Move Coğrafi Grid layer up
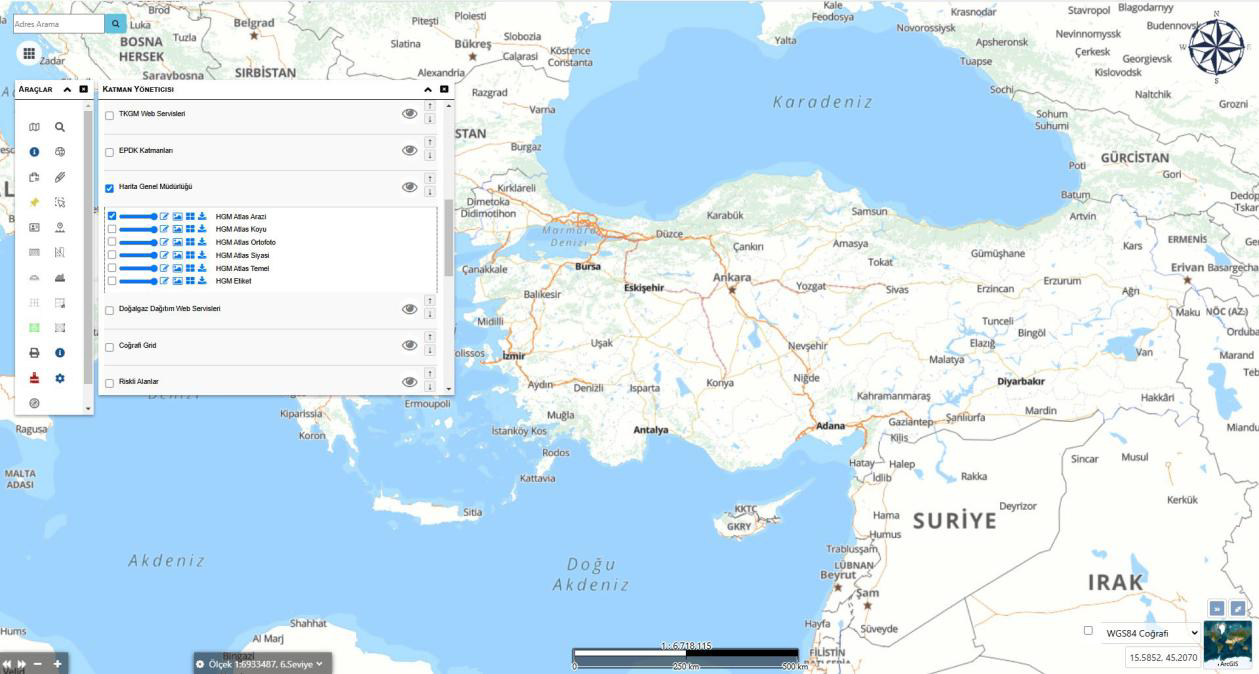 pyautogui.click(x=430, y=338)
